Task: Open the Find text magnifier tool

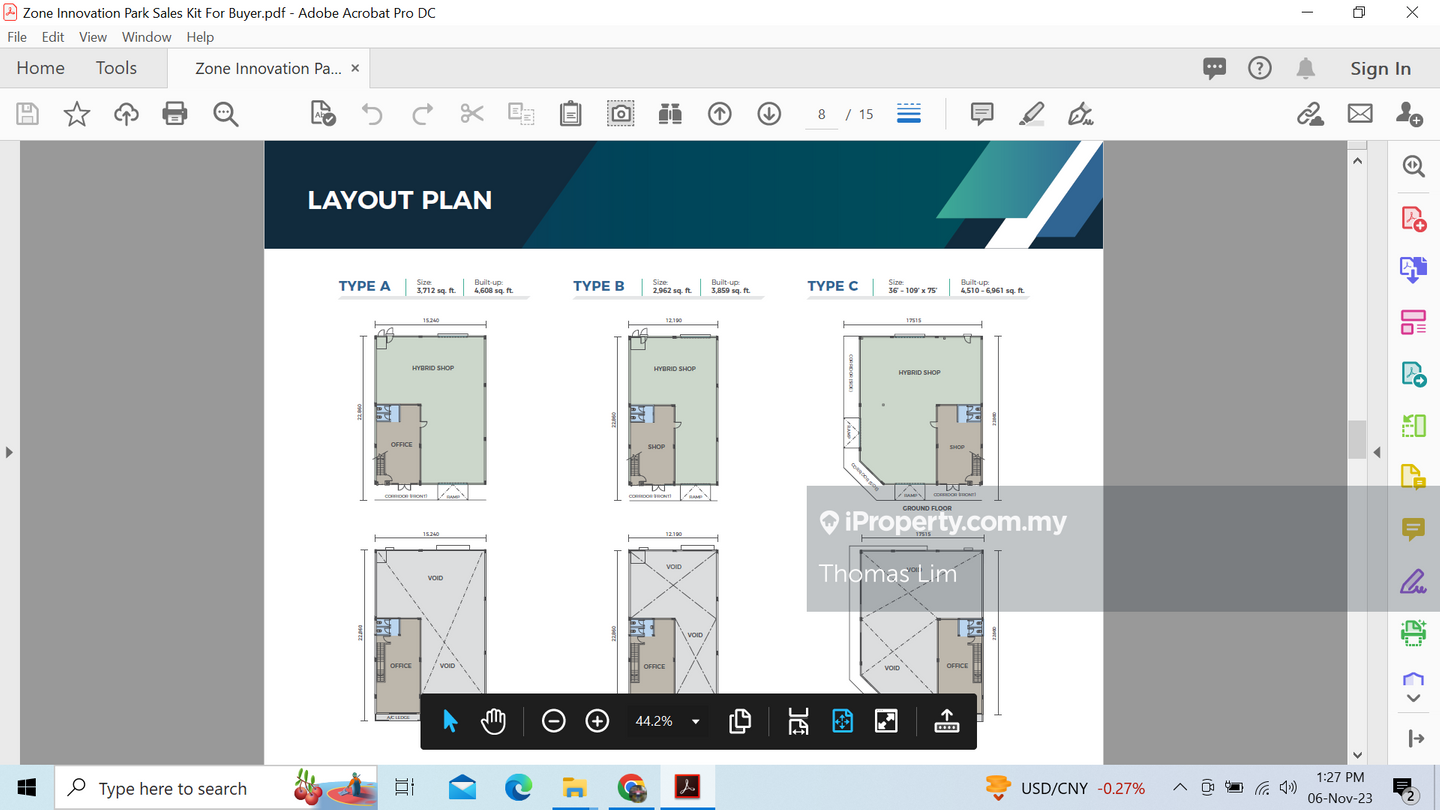Action: 226,114
